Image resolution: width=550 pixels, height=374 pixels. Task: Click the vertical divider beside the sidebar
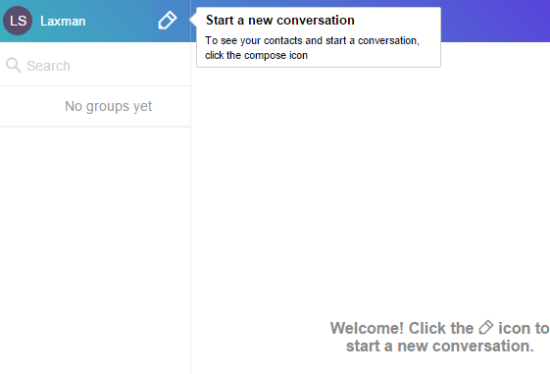click(x=190, y=211)
